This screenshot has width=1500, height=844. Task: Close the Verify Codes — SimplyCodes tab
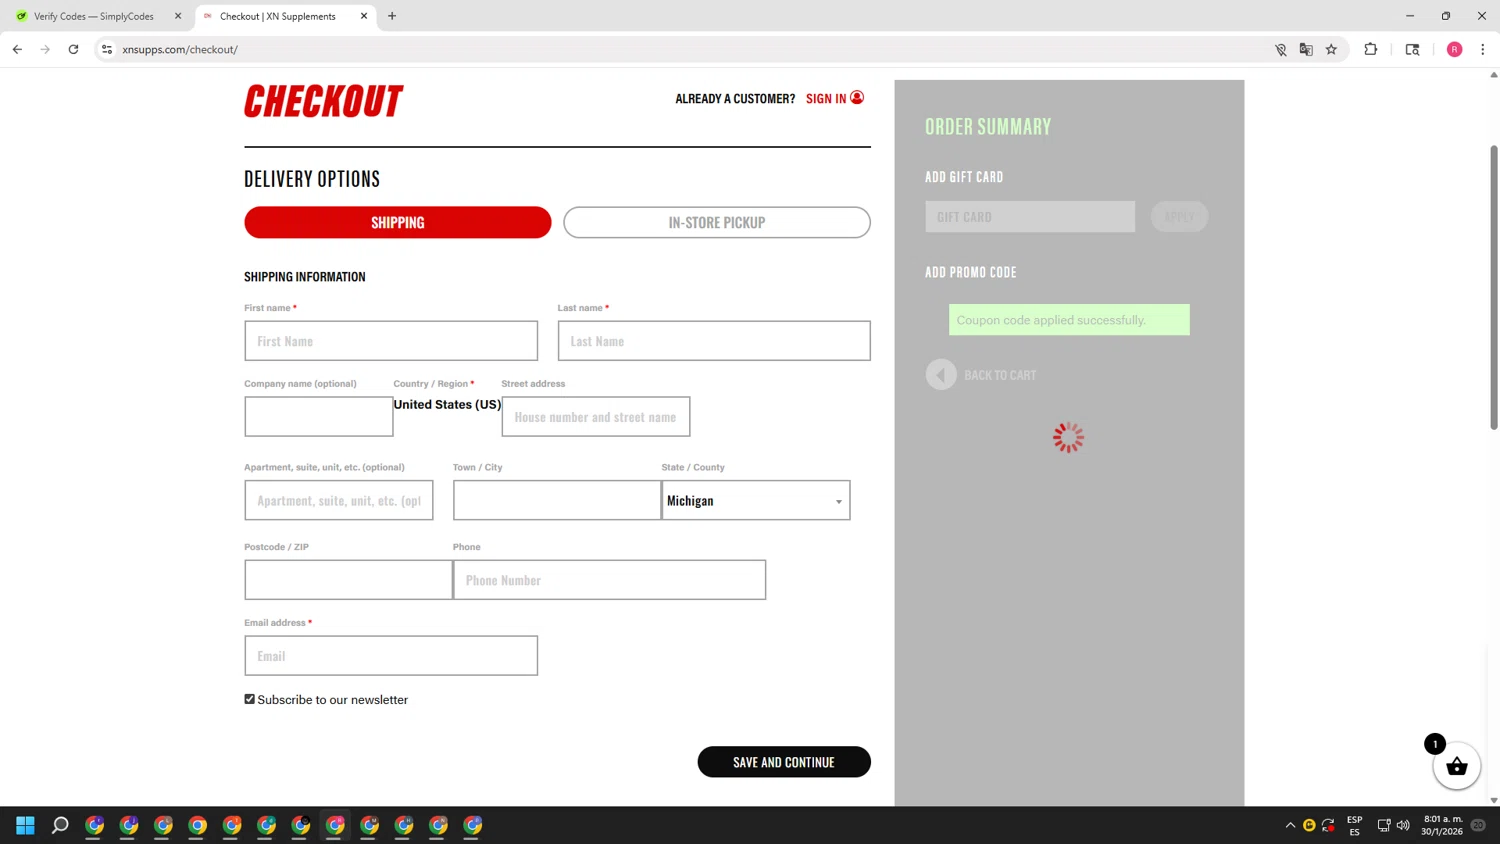coord(178,16)
